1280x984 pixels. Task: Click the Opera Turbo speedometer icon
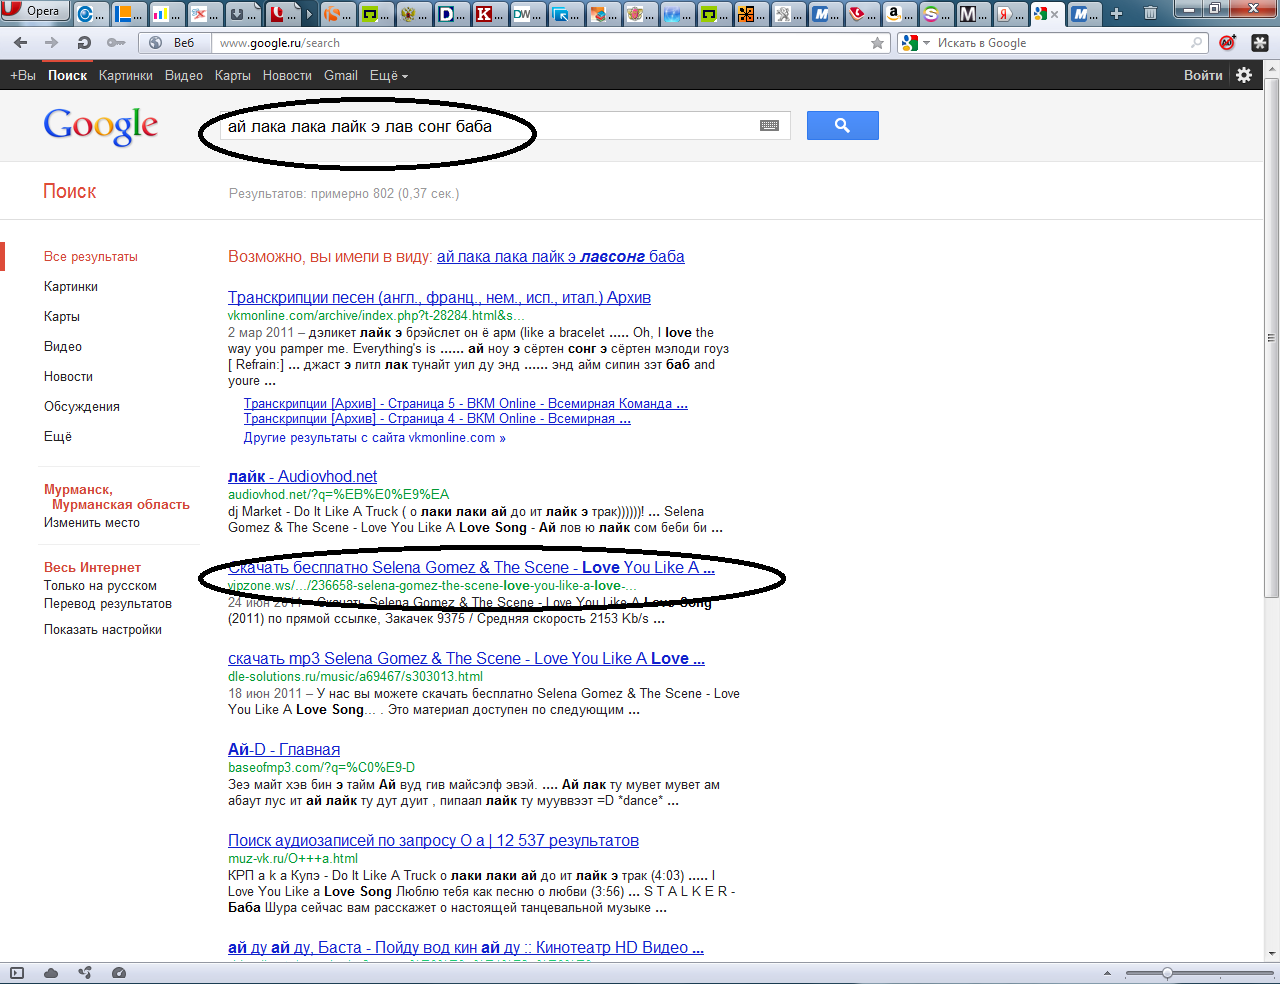point(119,973)
